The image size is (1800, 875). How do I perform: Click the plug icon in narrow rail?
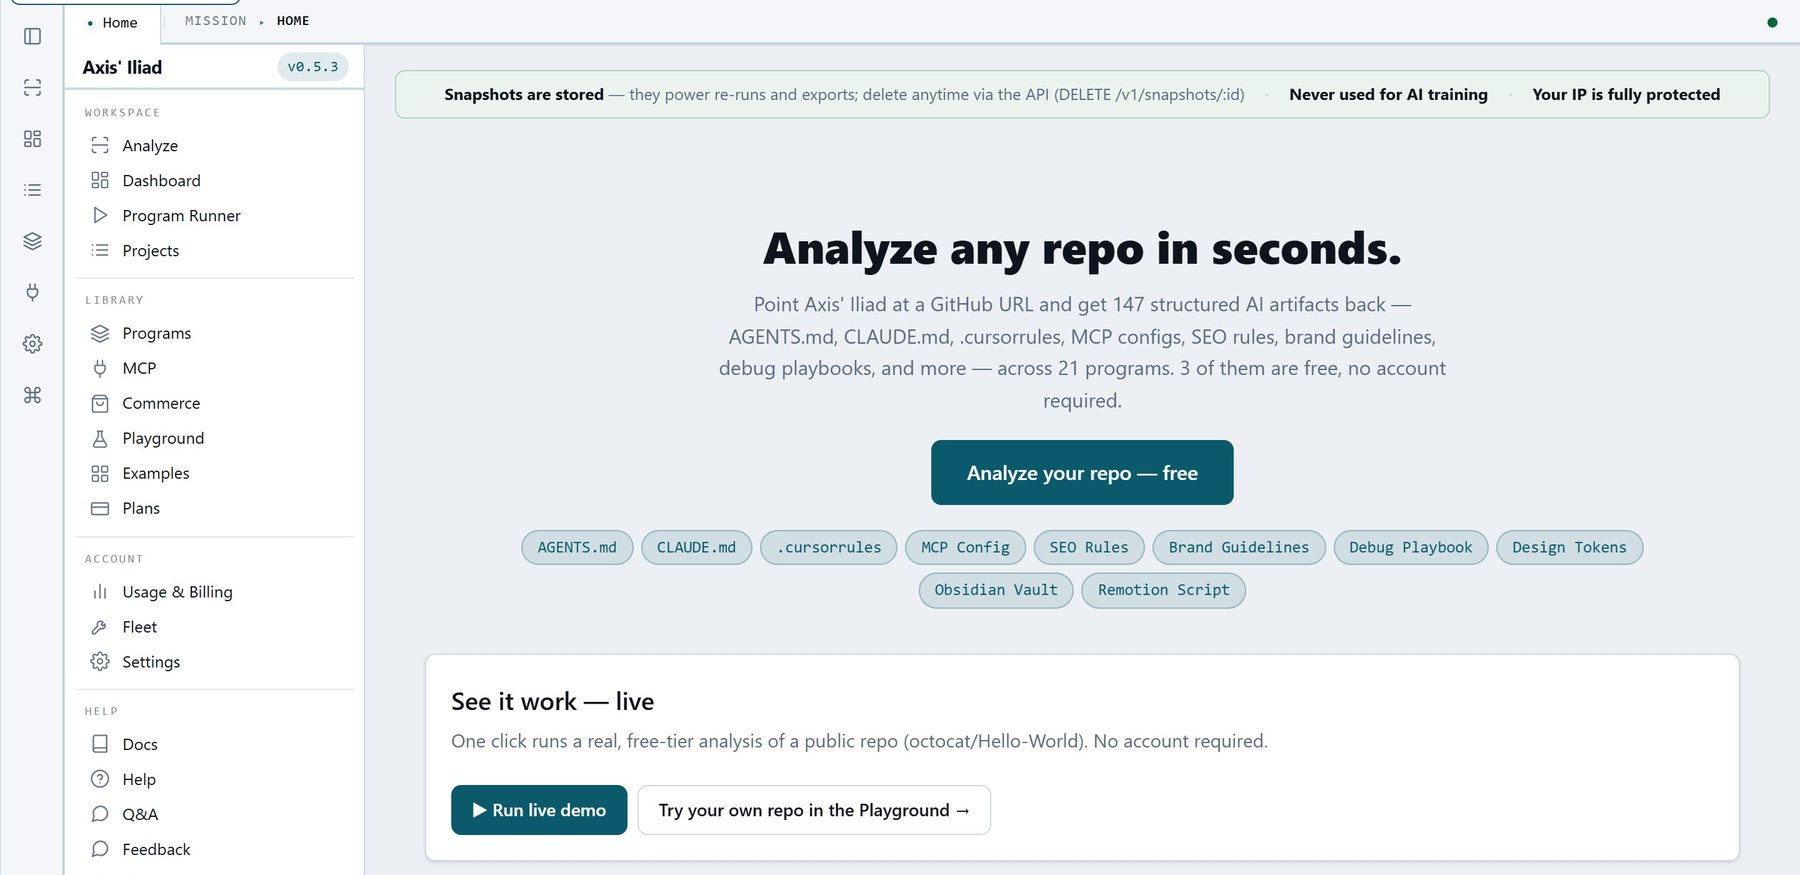click(32, 292)
